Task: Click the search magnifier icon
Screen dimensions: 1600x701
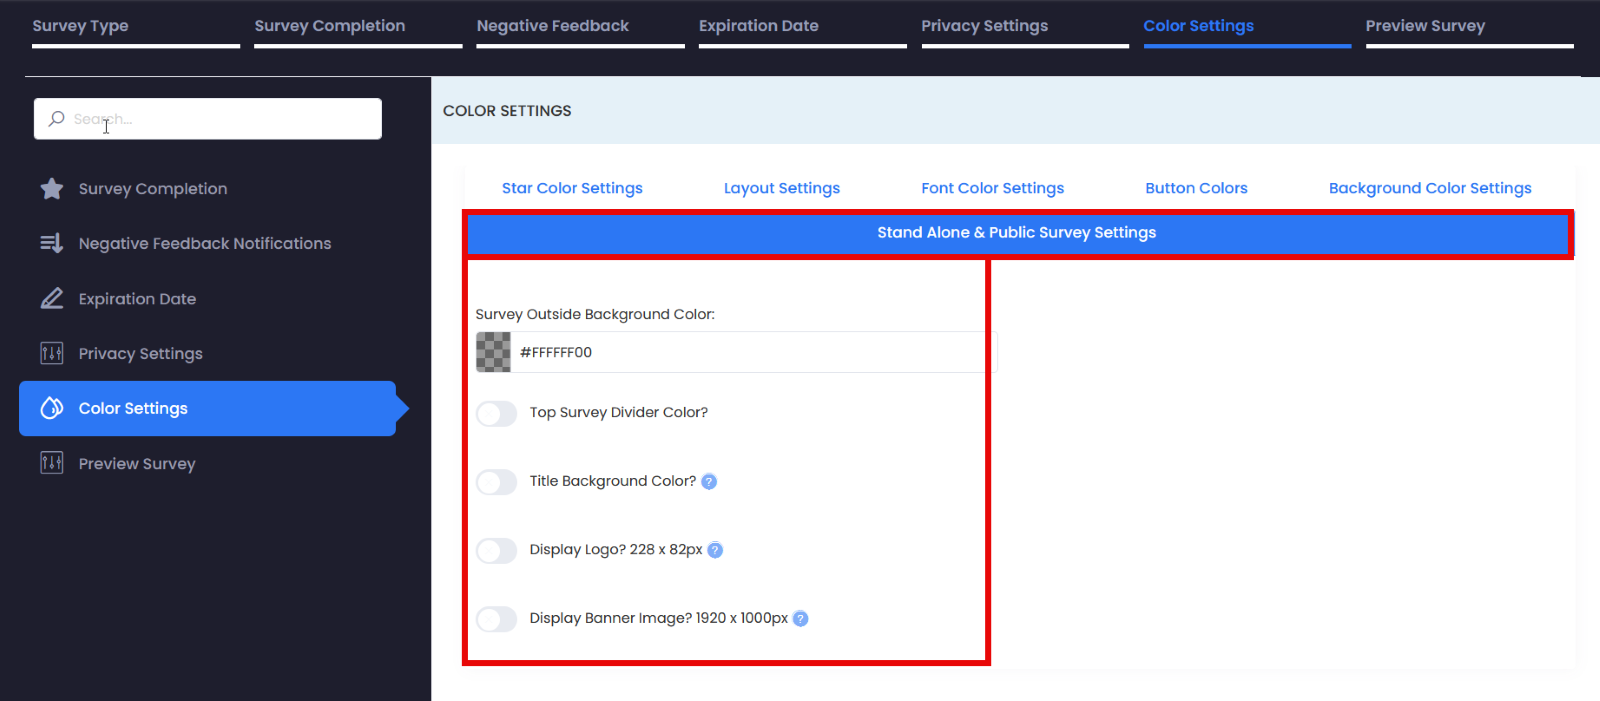Action: 57,119
